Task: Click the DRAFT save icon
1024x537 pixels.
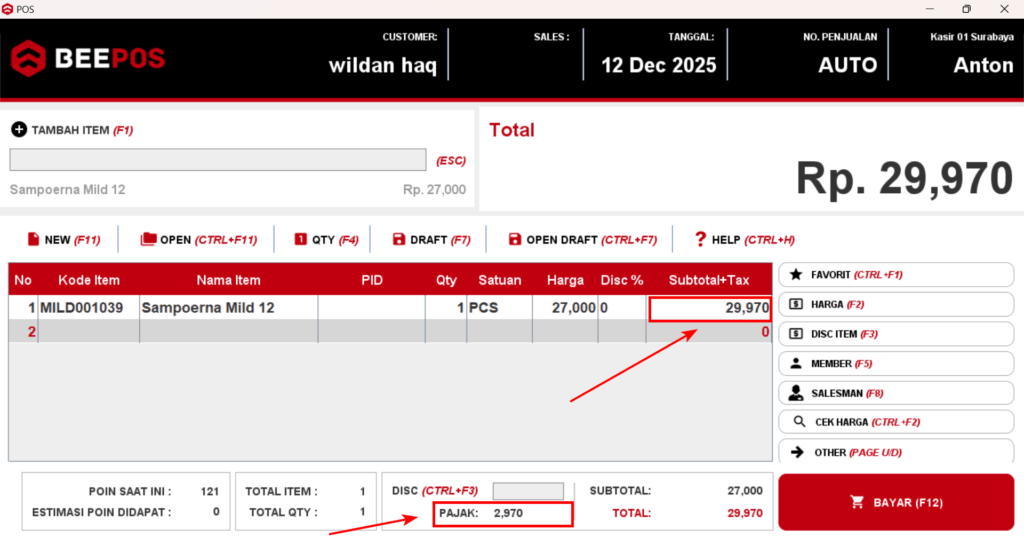Action: [x=398, y=239]
